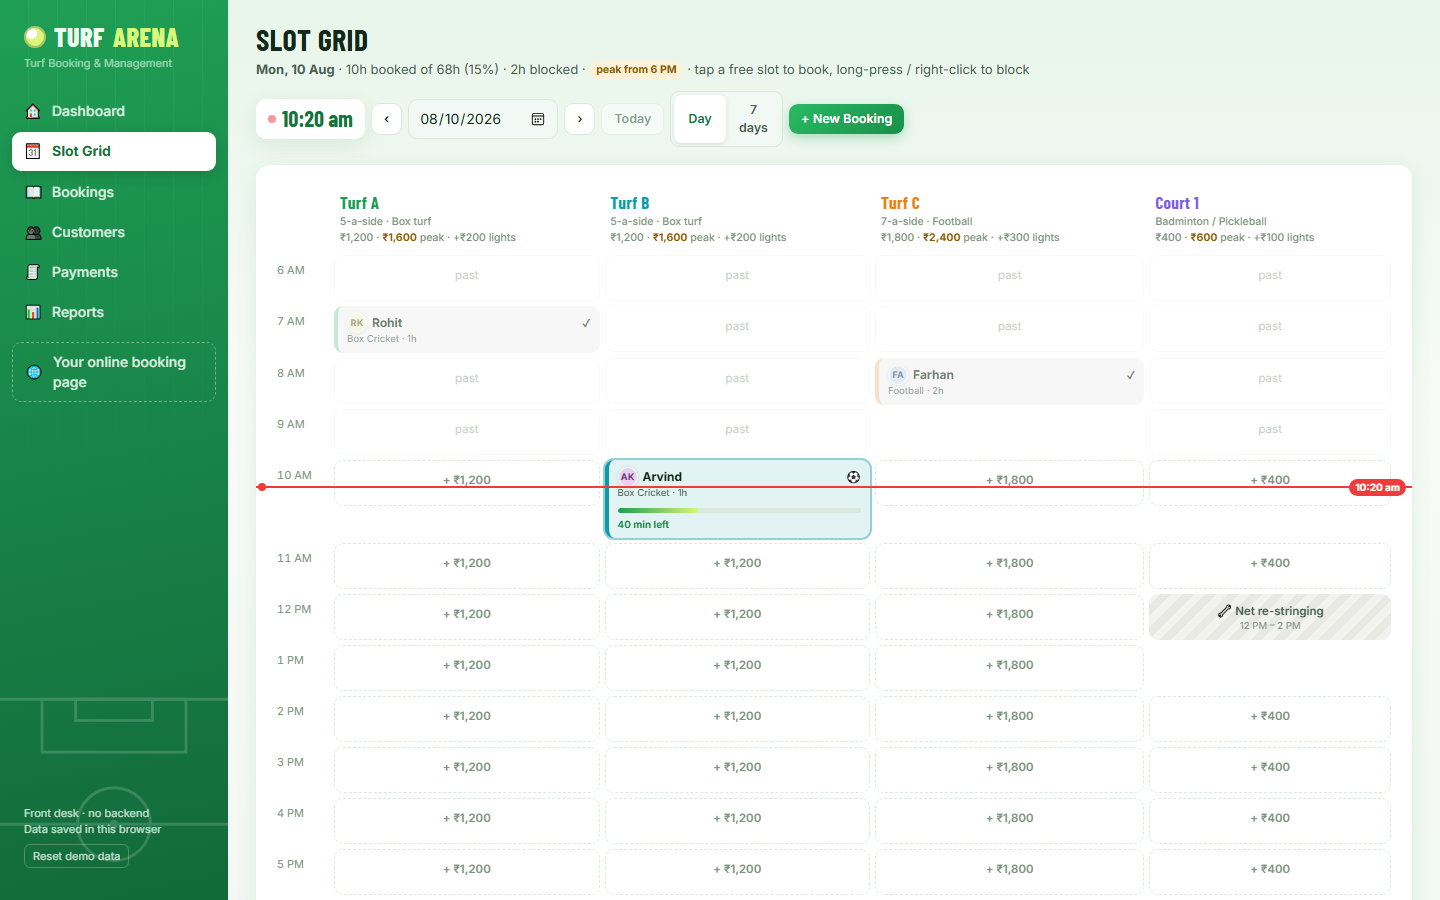Viewport: 1440px width, 900px height.
Task: Click Reset demo data button
Action: point(76,856)
